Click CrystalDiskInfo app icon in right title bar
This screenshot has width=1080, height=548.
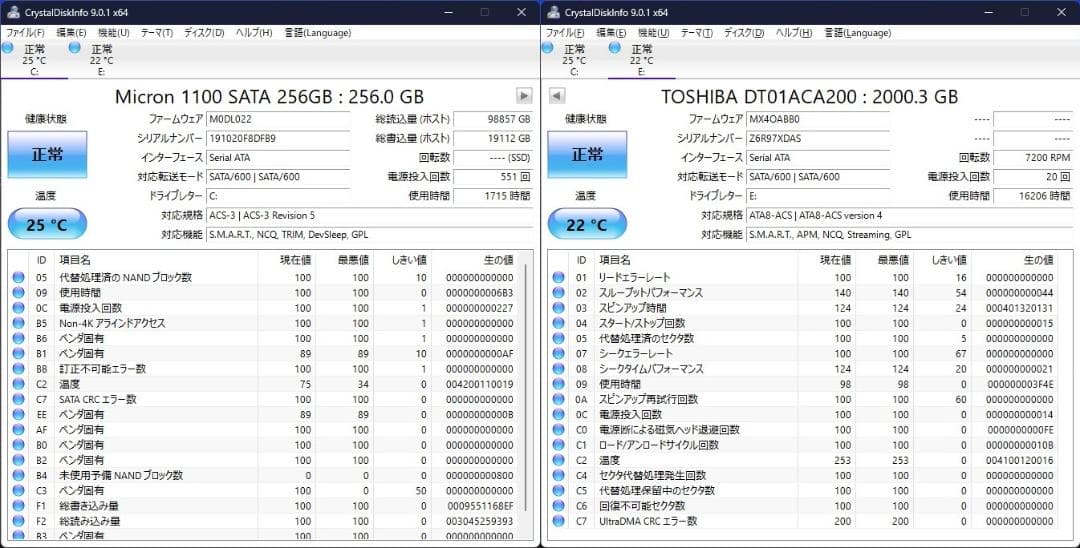pos(553,12)
